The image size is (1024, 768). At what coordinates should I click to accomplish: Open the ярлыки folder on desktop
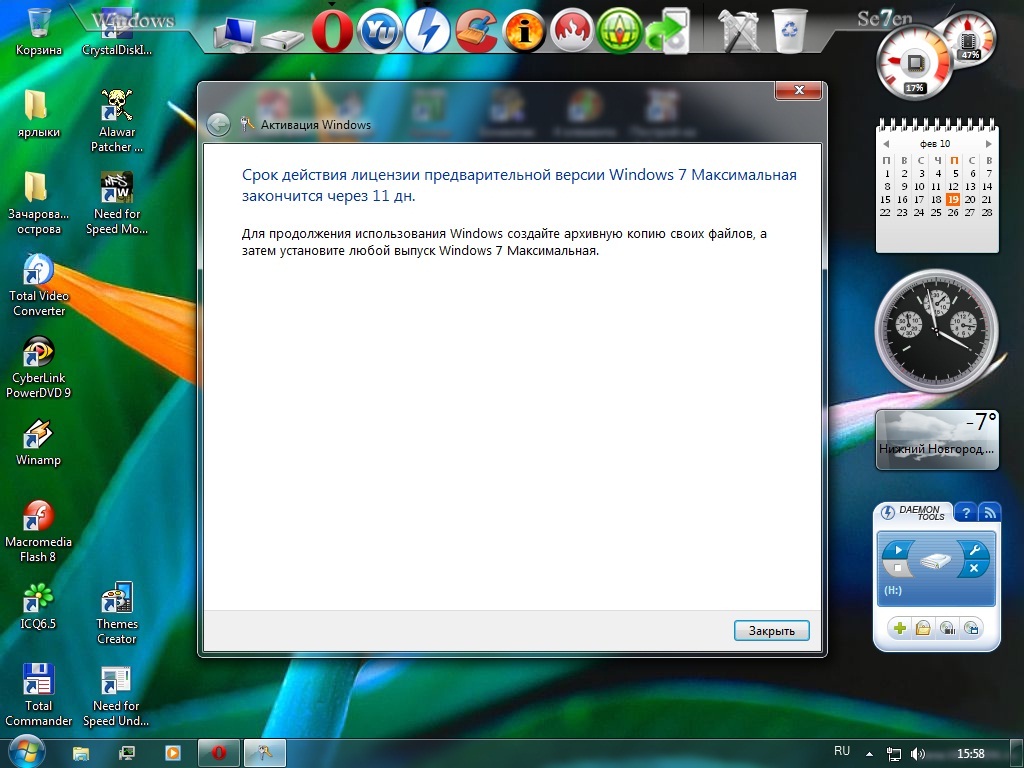[39, 112]
